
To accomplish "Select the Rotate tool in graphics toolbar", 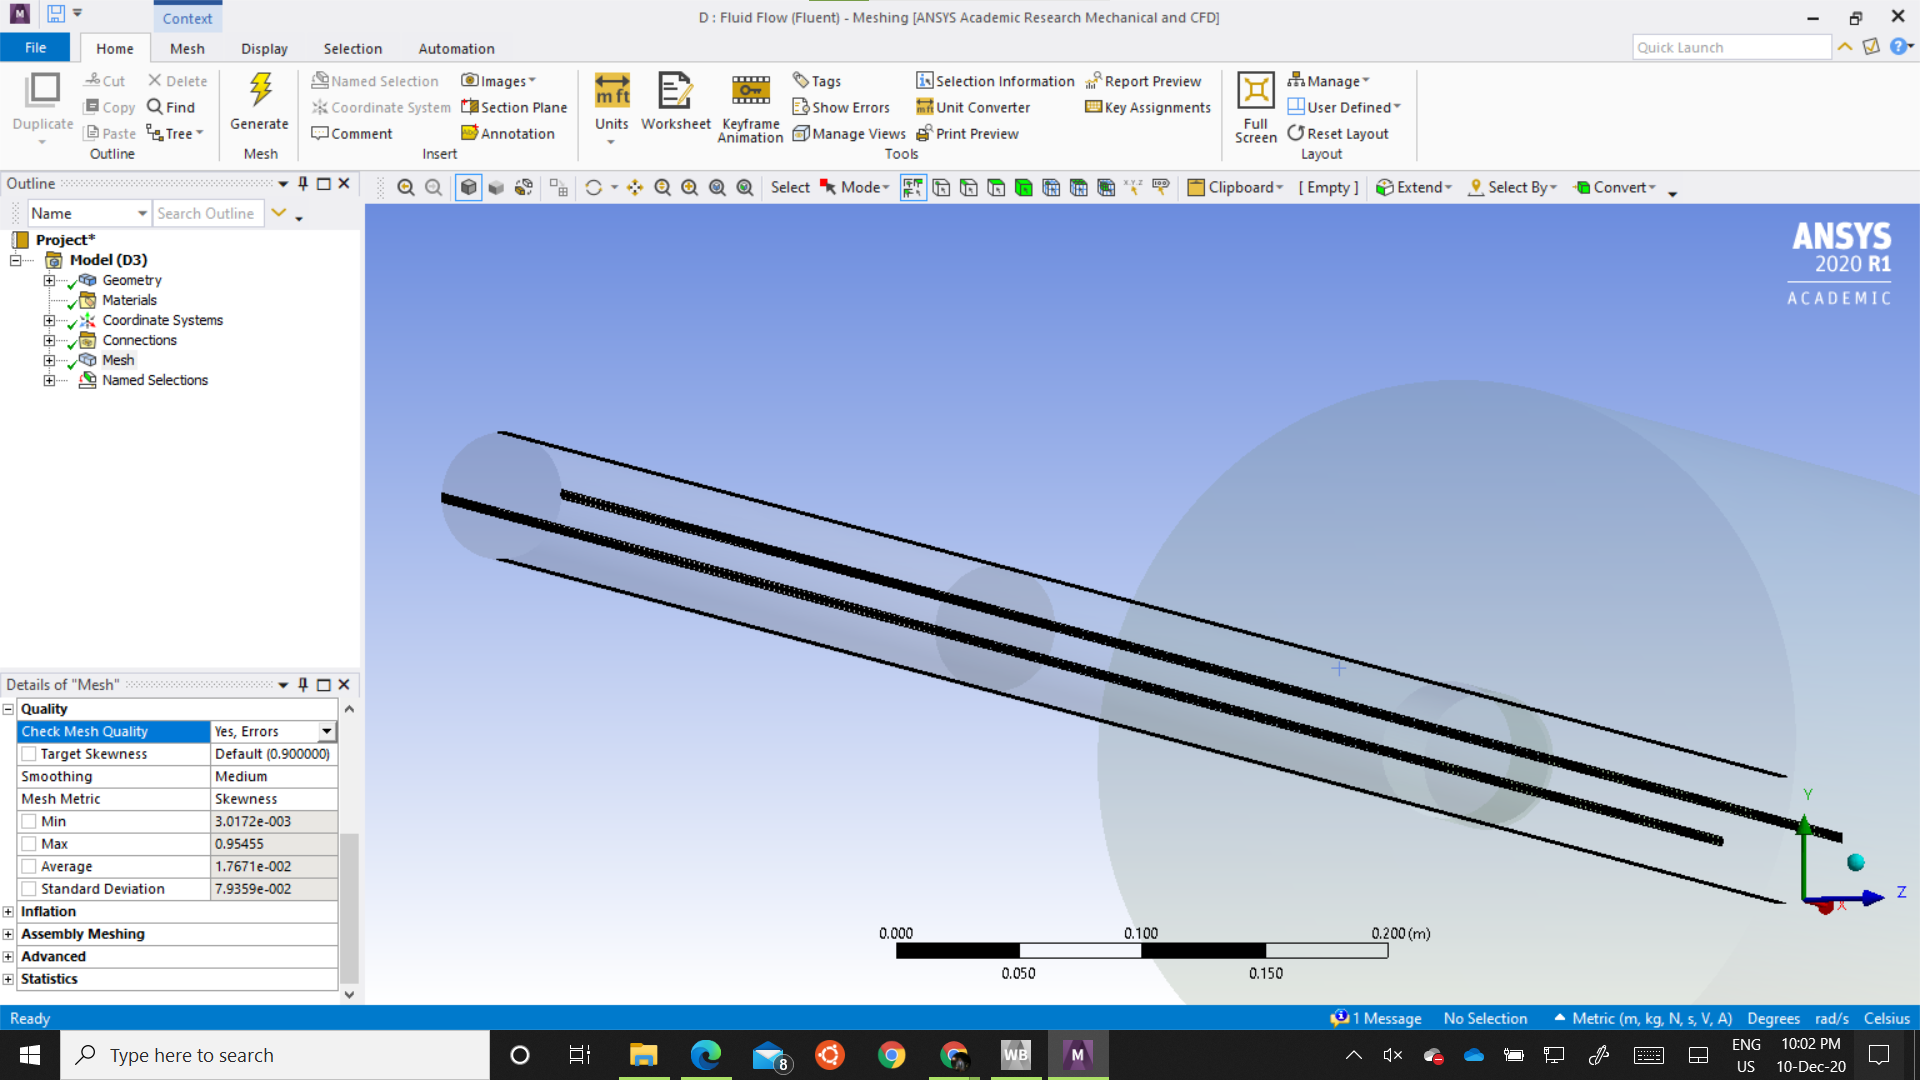I will click(x=593, y=187).
